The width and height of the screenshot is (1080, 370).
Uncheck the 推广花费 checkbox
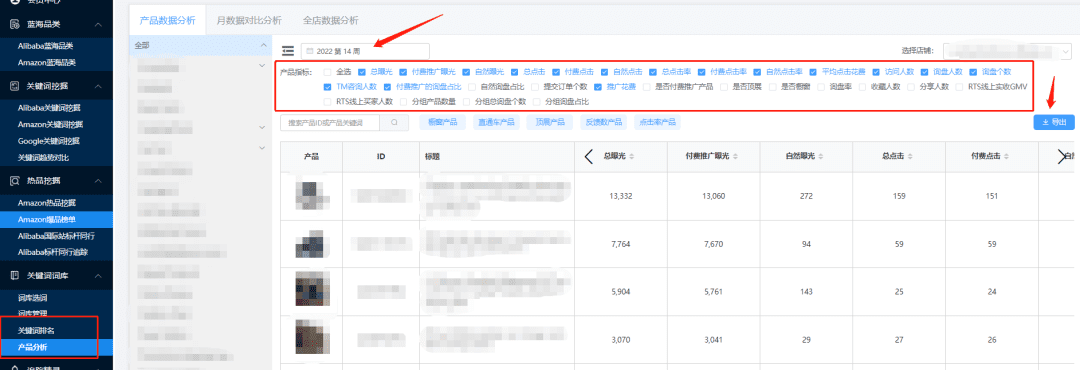(597, 87)
